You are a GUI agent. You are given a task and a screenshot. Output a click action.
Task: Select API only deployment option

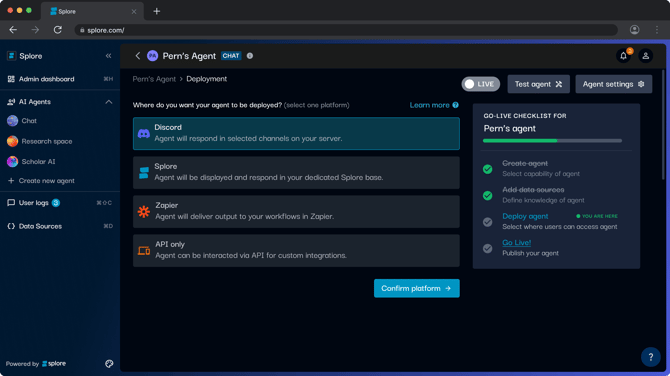tap(296, 250)
